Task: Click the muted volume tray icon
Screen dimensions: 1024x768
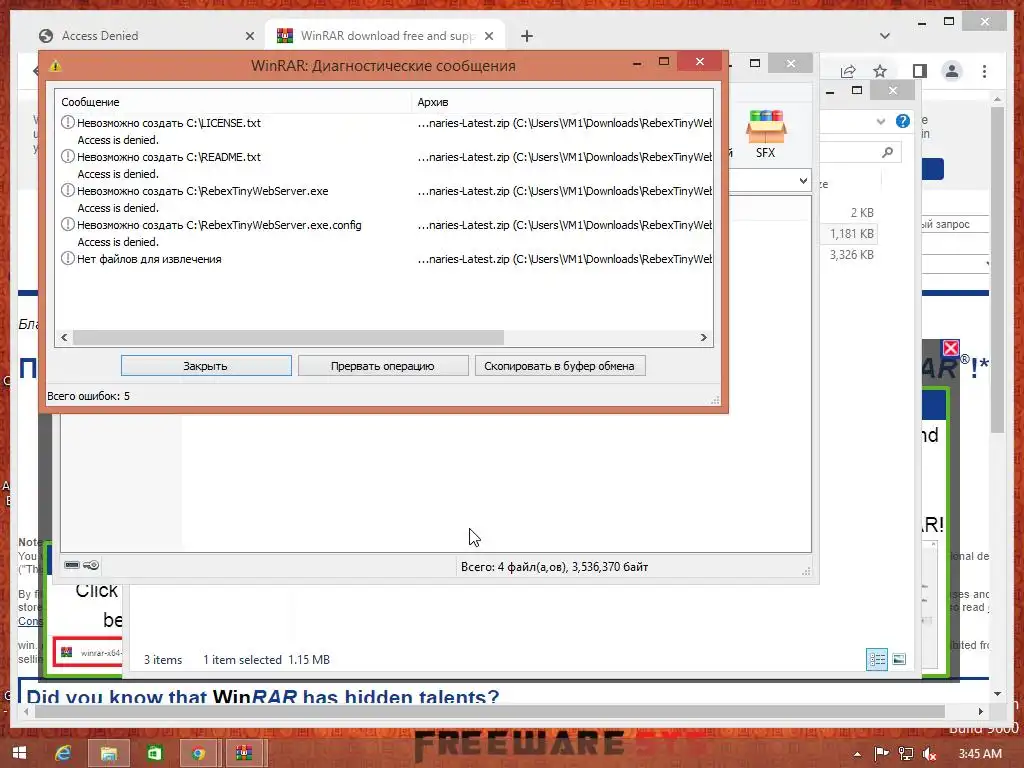Action: [x=929, y=754]
